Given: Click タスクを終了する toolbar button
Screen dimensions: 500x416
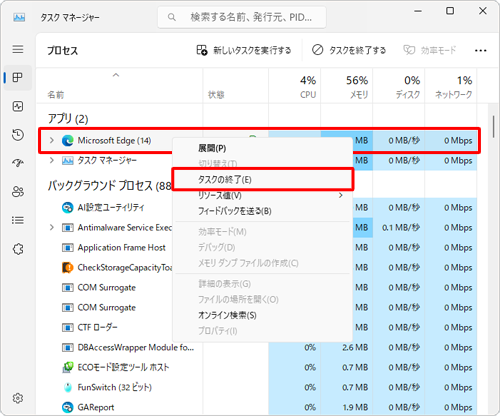Looking at the screenshot, I should 349,50.
